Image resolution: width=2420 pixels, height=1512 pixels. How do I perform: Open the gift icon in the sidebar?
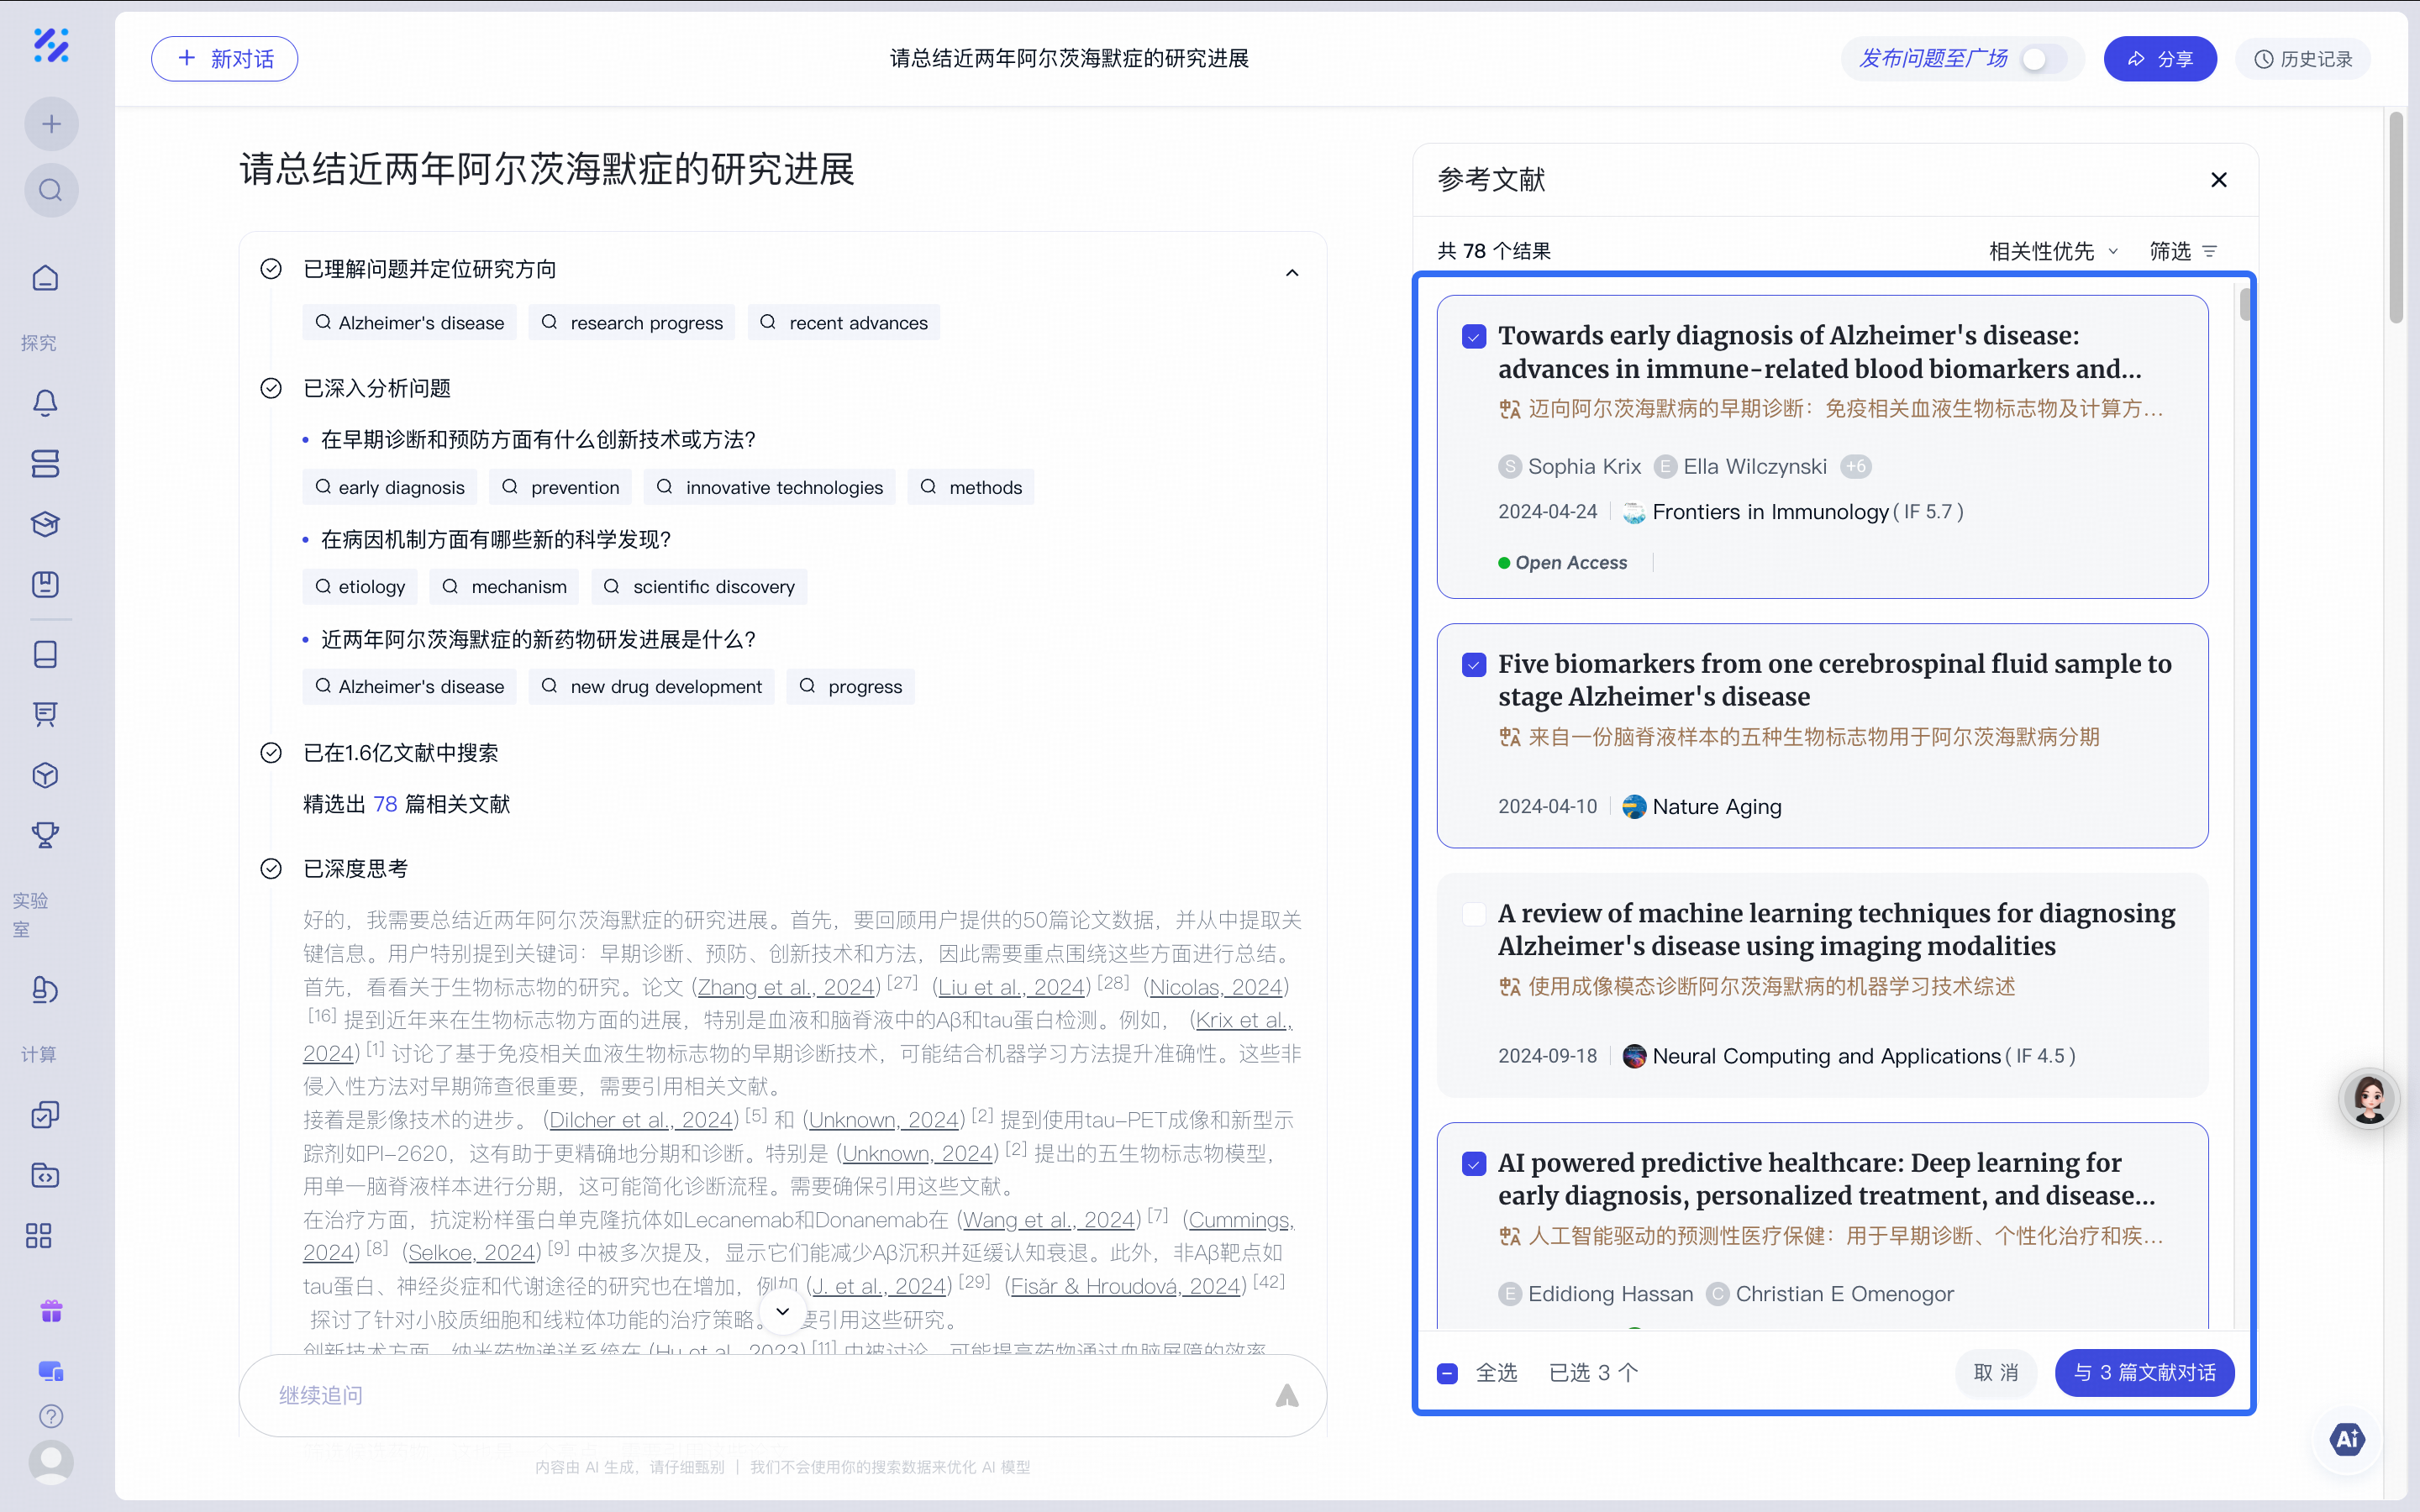click(x=51, y=1311)
